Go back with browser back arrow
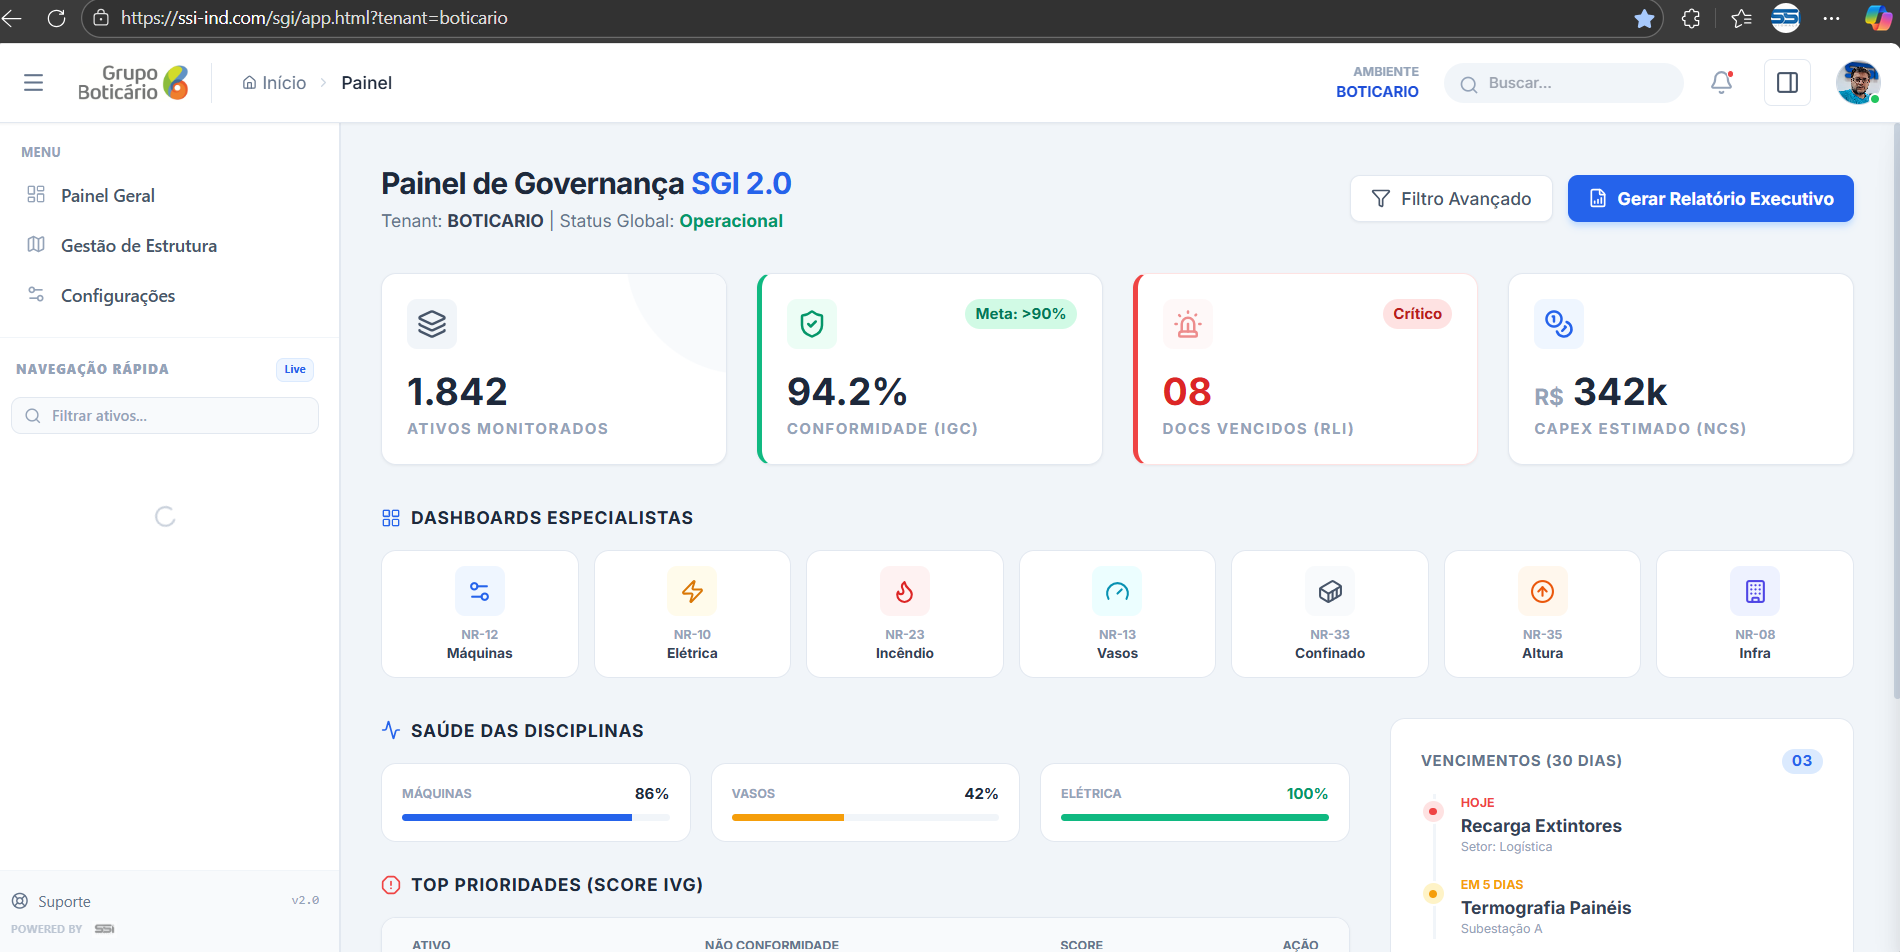 tap(12, 18)
